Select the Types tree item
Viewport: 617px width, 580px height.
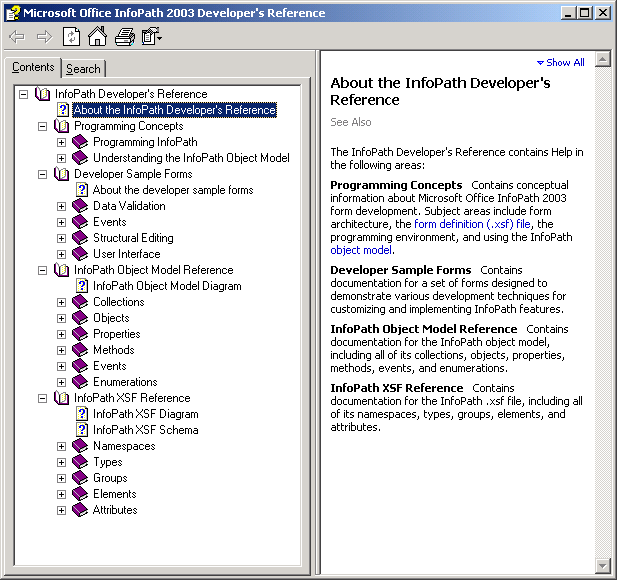click(x=107, y=462)
